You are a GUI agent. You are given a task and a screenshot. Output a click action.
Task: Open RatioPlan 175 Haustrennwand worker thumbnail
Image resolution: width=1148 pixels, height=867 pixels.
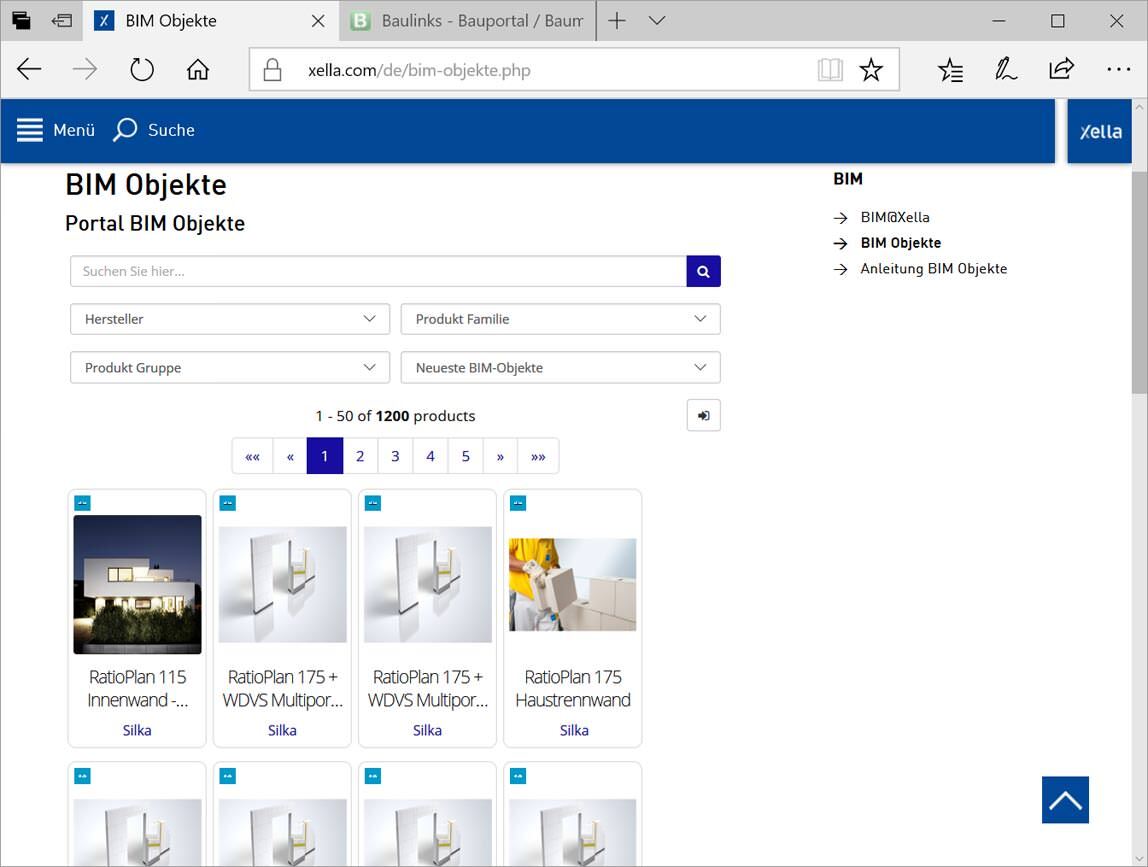point(573,584)
